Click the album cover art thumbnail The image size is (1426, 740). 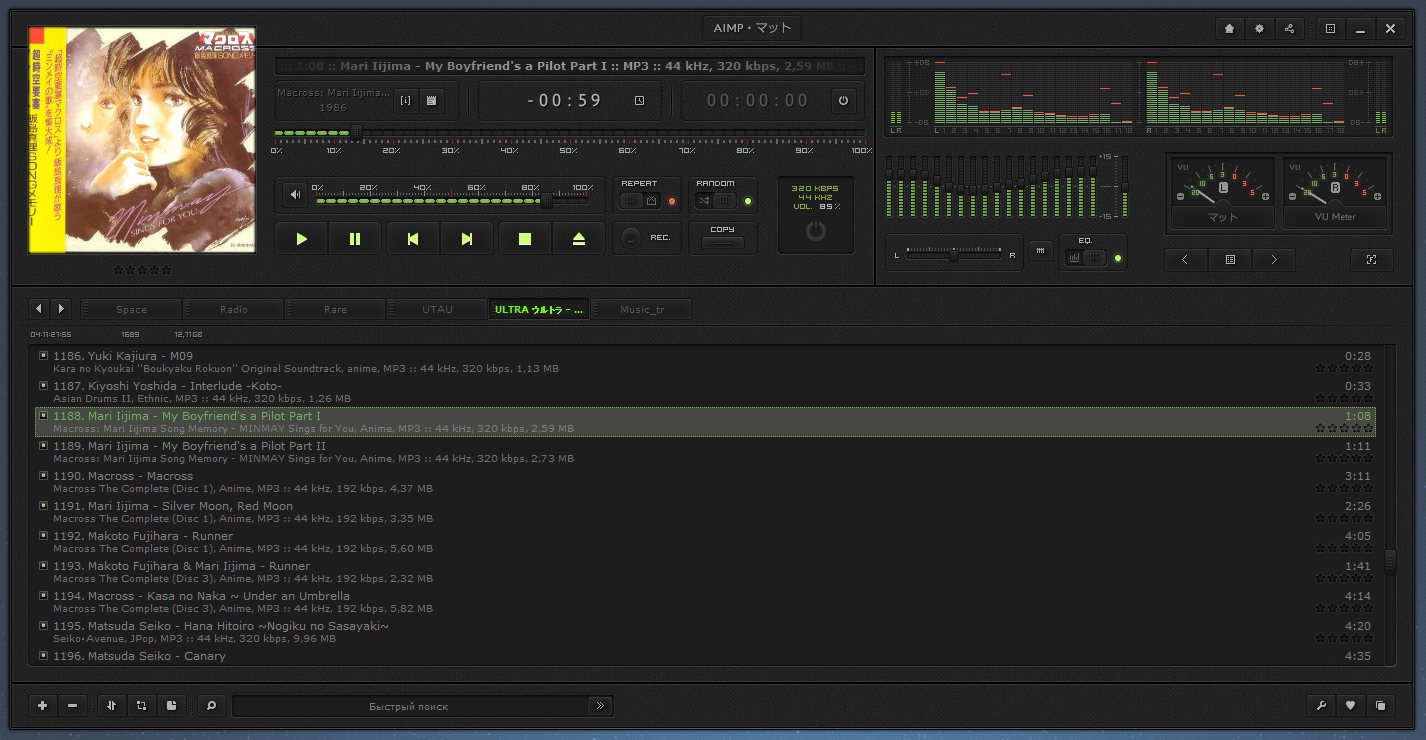142,140
